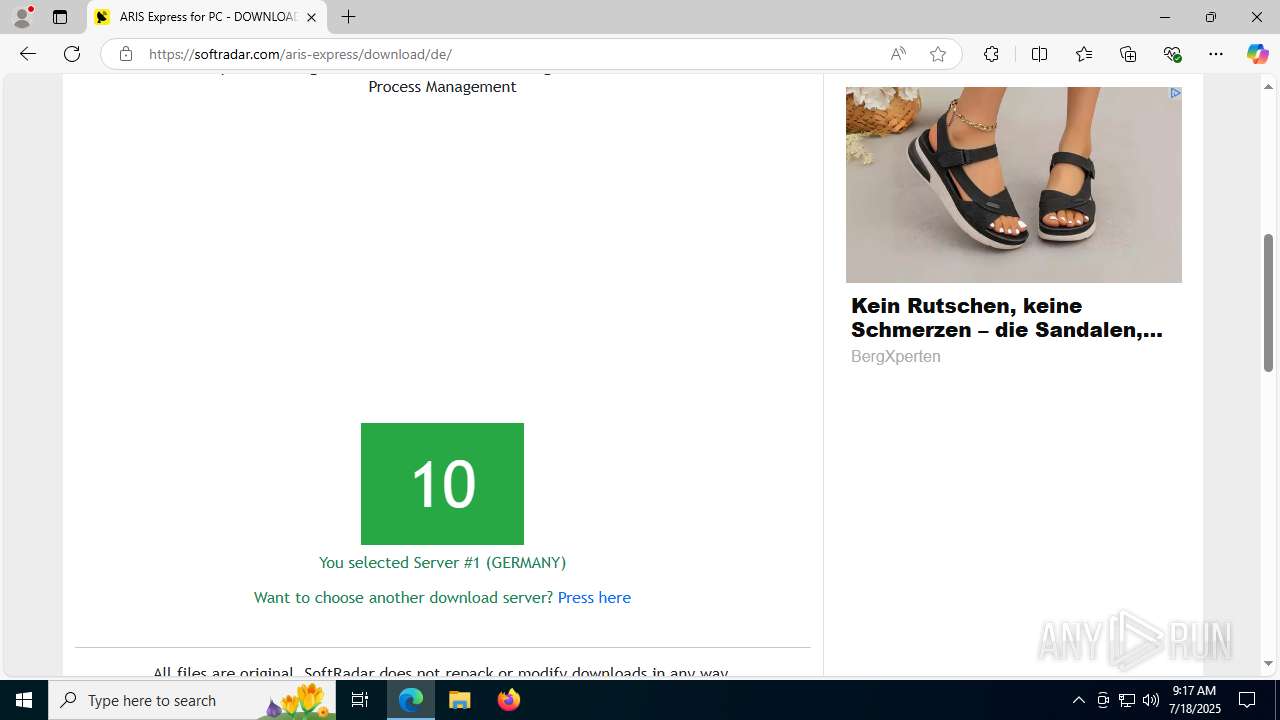The width and height of the screenshot is (1280, 720).
Task: Click the 'Process Management' text
Action: (x=442, y=87)
